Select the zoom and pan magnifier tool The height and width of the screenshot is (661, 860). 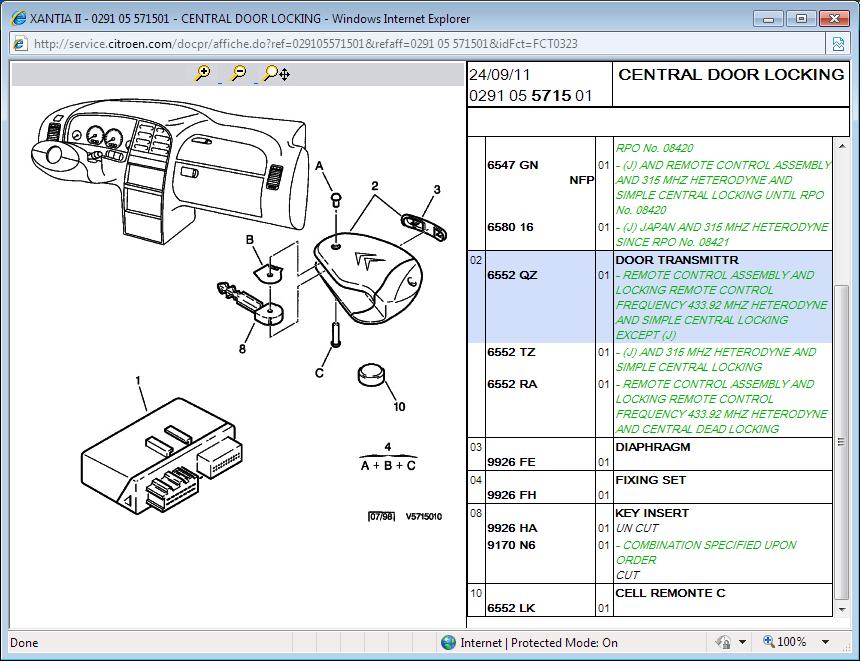tap(276, 73)
